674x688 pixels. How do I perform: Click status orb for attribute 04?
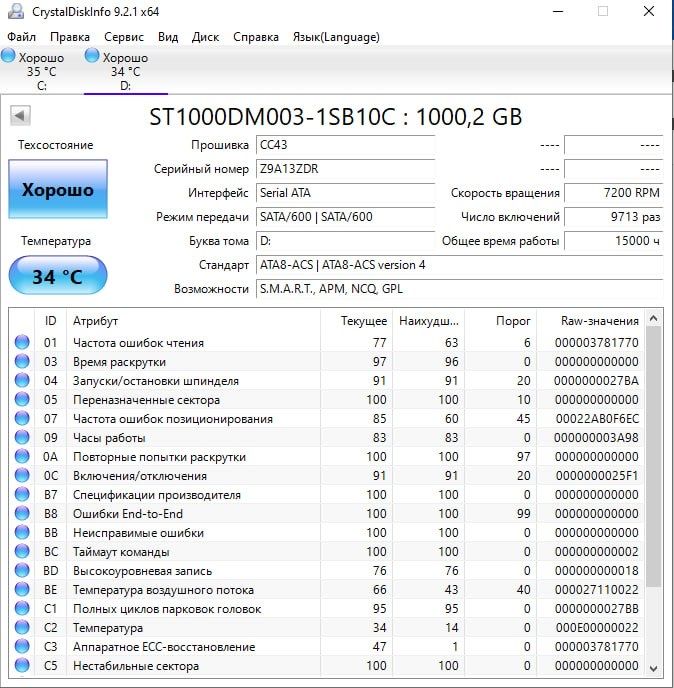22,380
